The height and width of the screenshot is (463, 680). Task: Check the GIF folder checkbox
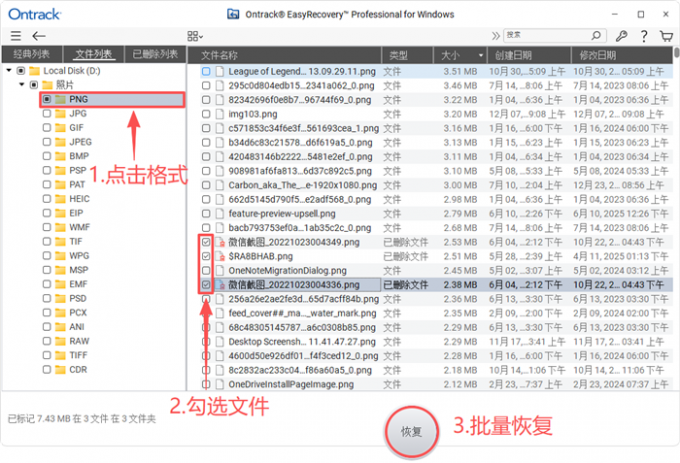tap(47, 127)
